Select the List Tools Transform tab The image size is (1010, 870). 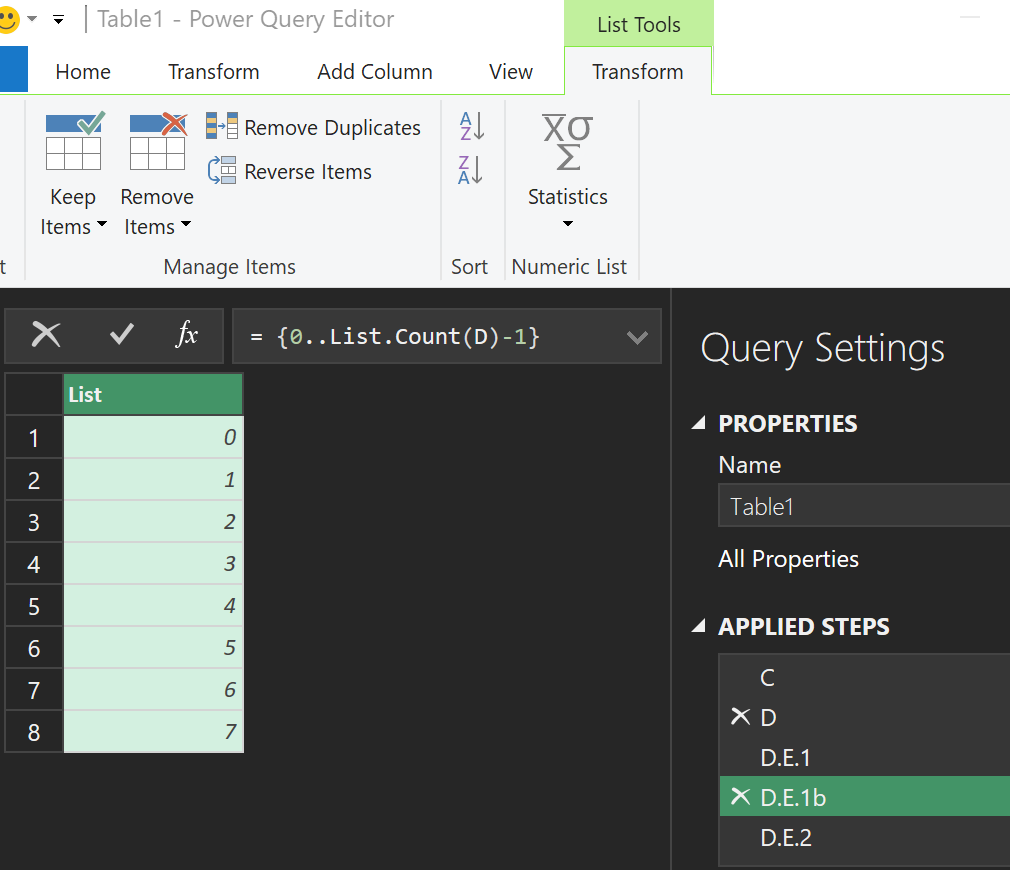638,71
